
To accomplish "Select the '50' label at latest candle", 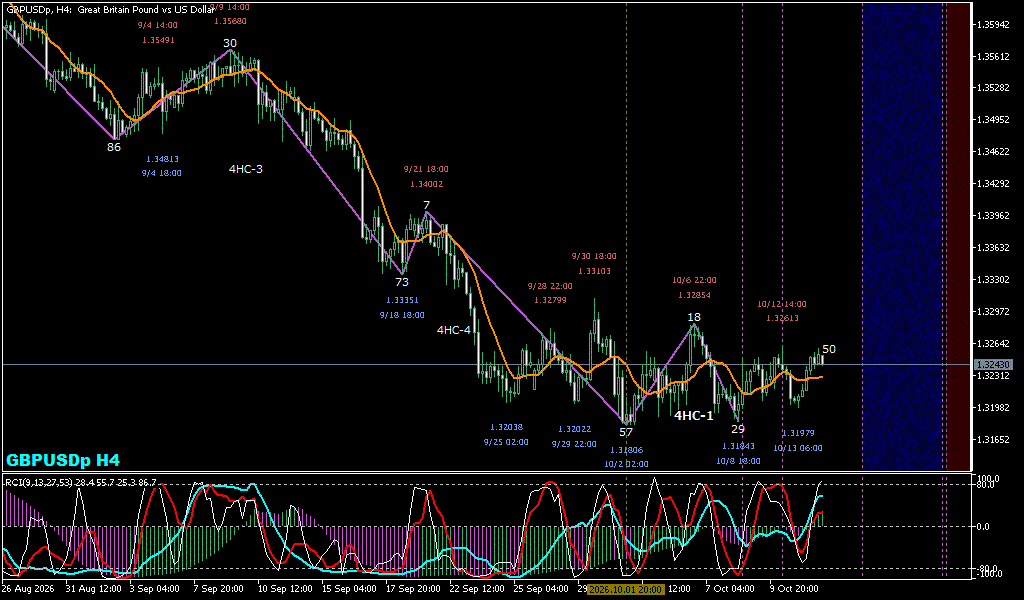I will [x=829, y=349].
